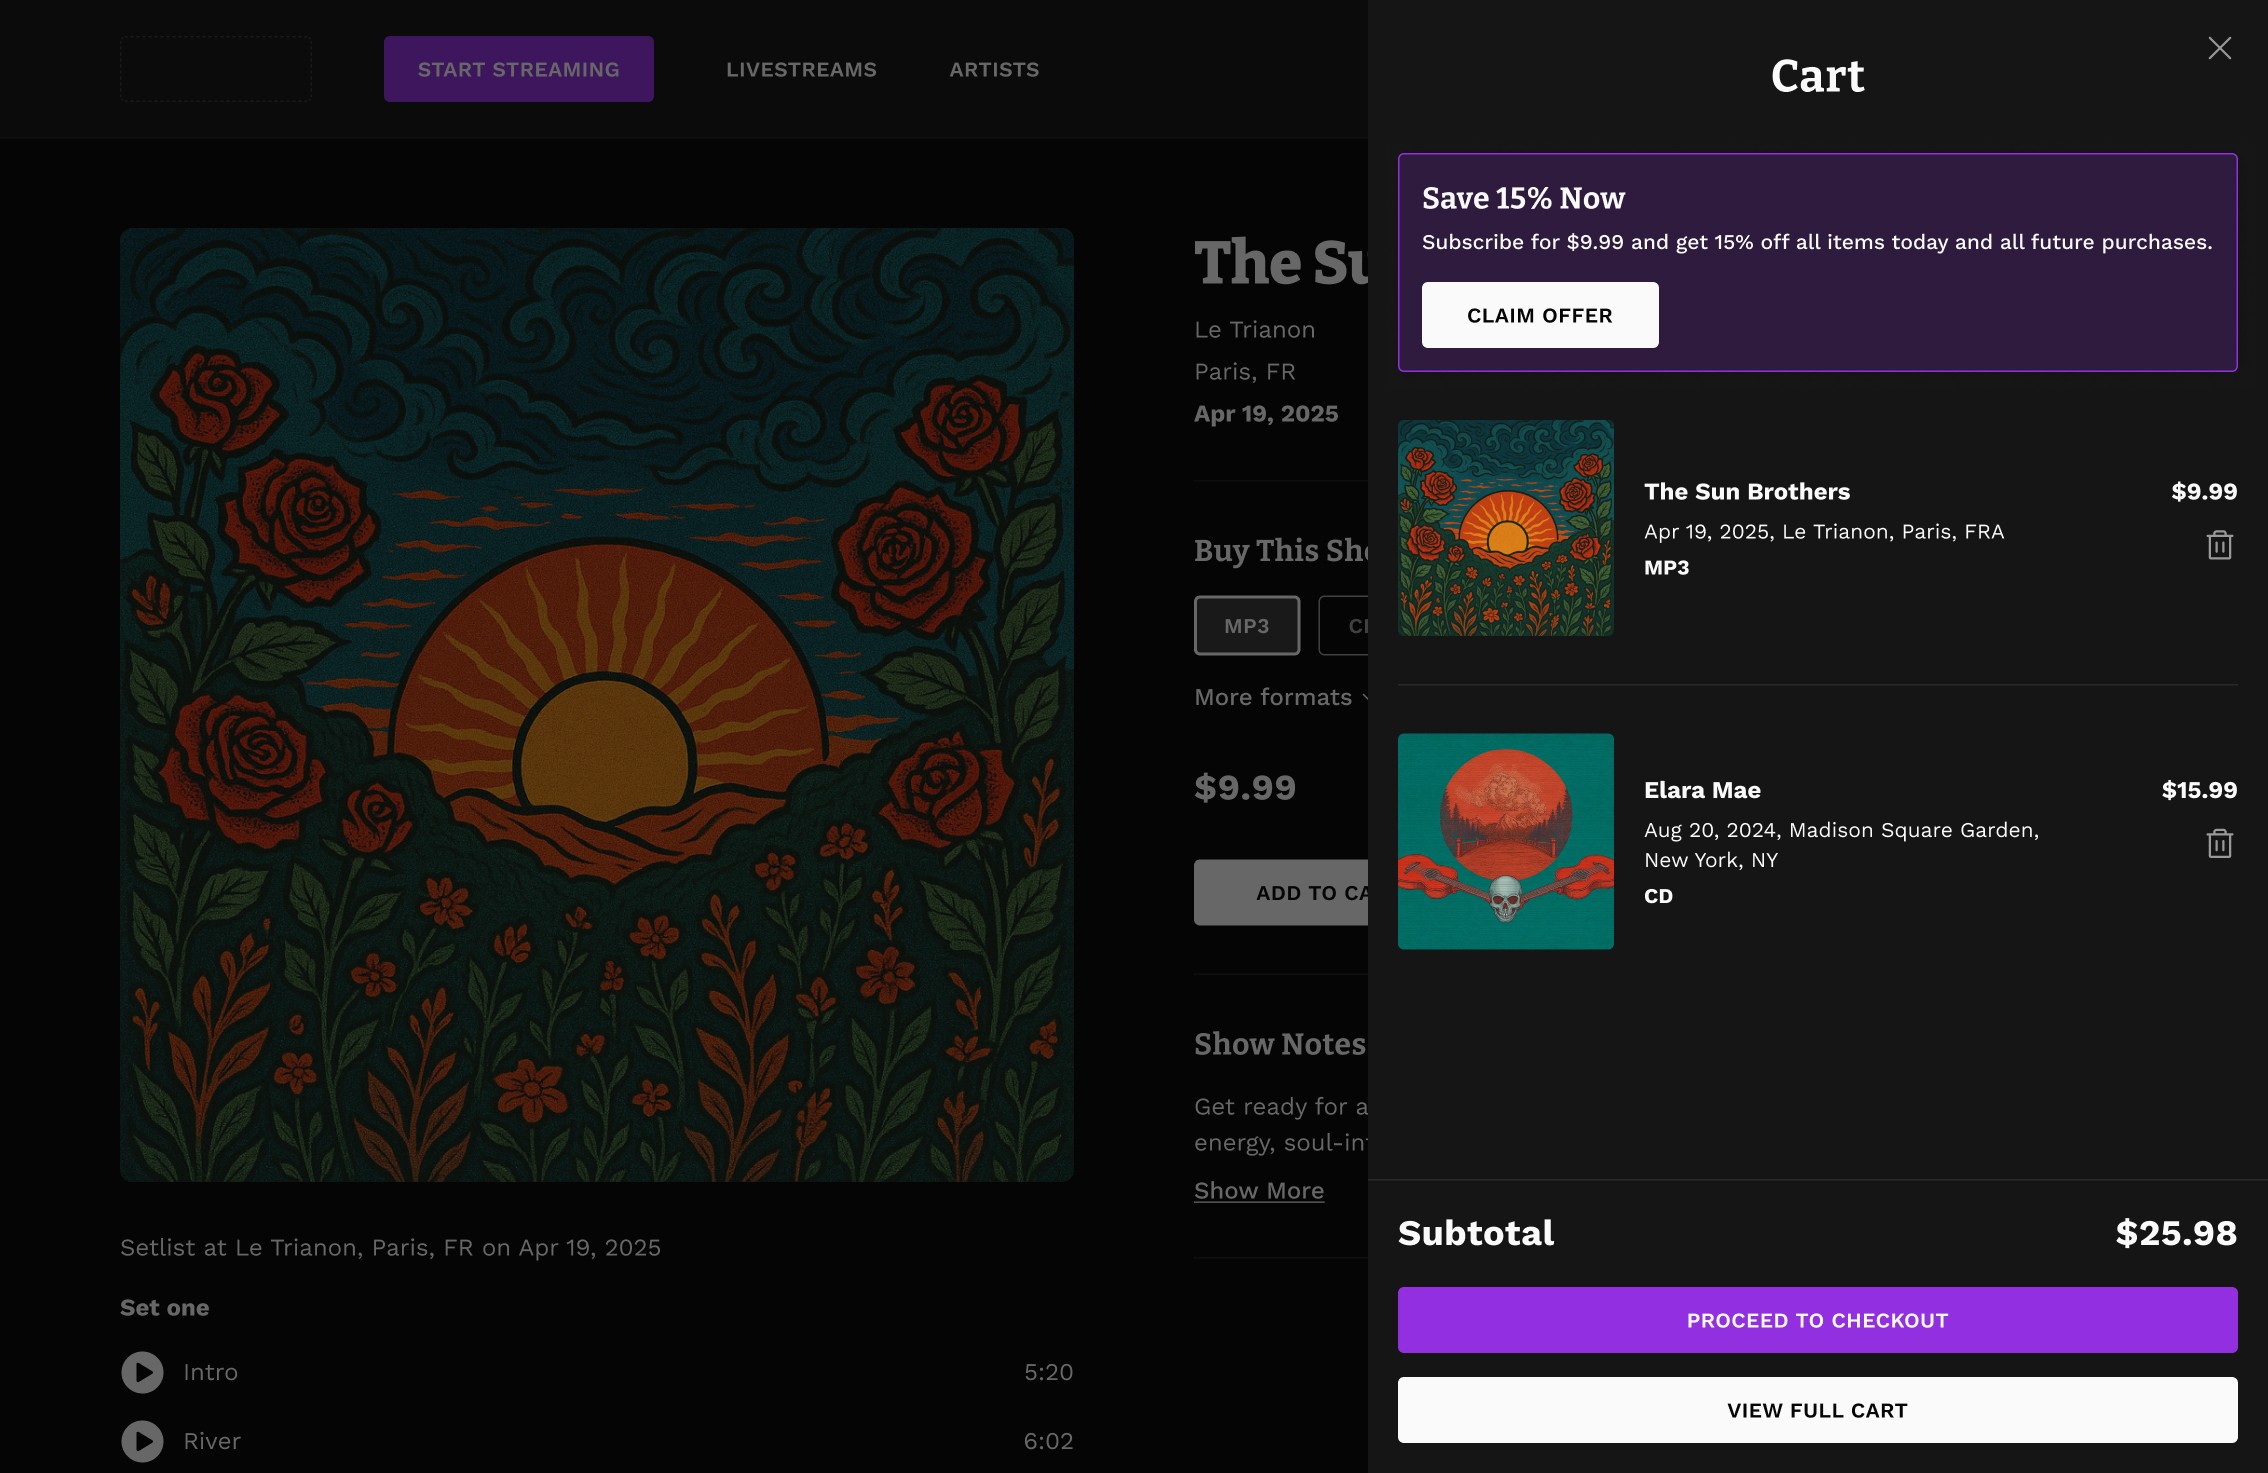Open Elara Mae album cover thumbnail
The width and height of the screenshot is (2268, 1473).
point(1505,841)
